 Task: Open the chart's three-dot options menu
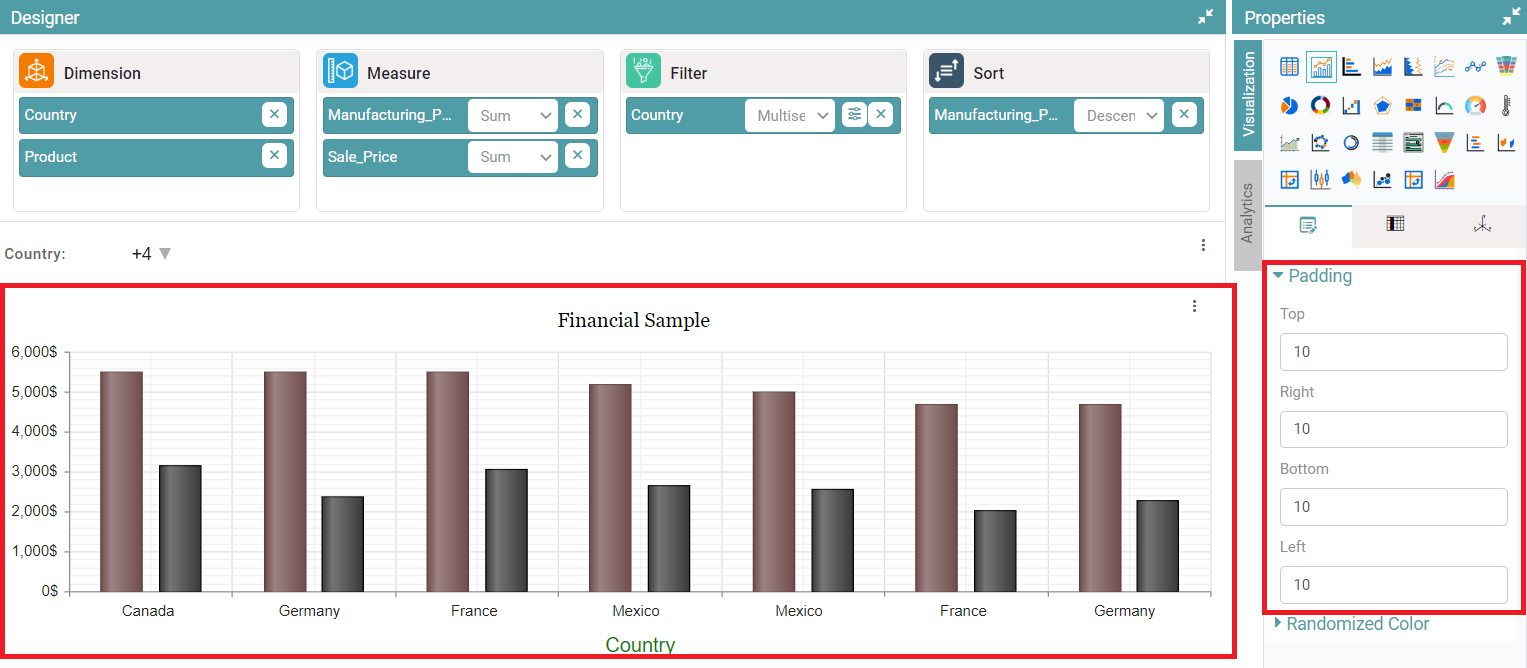1194,307
